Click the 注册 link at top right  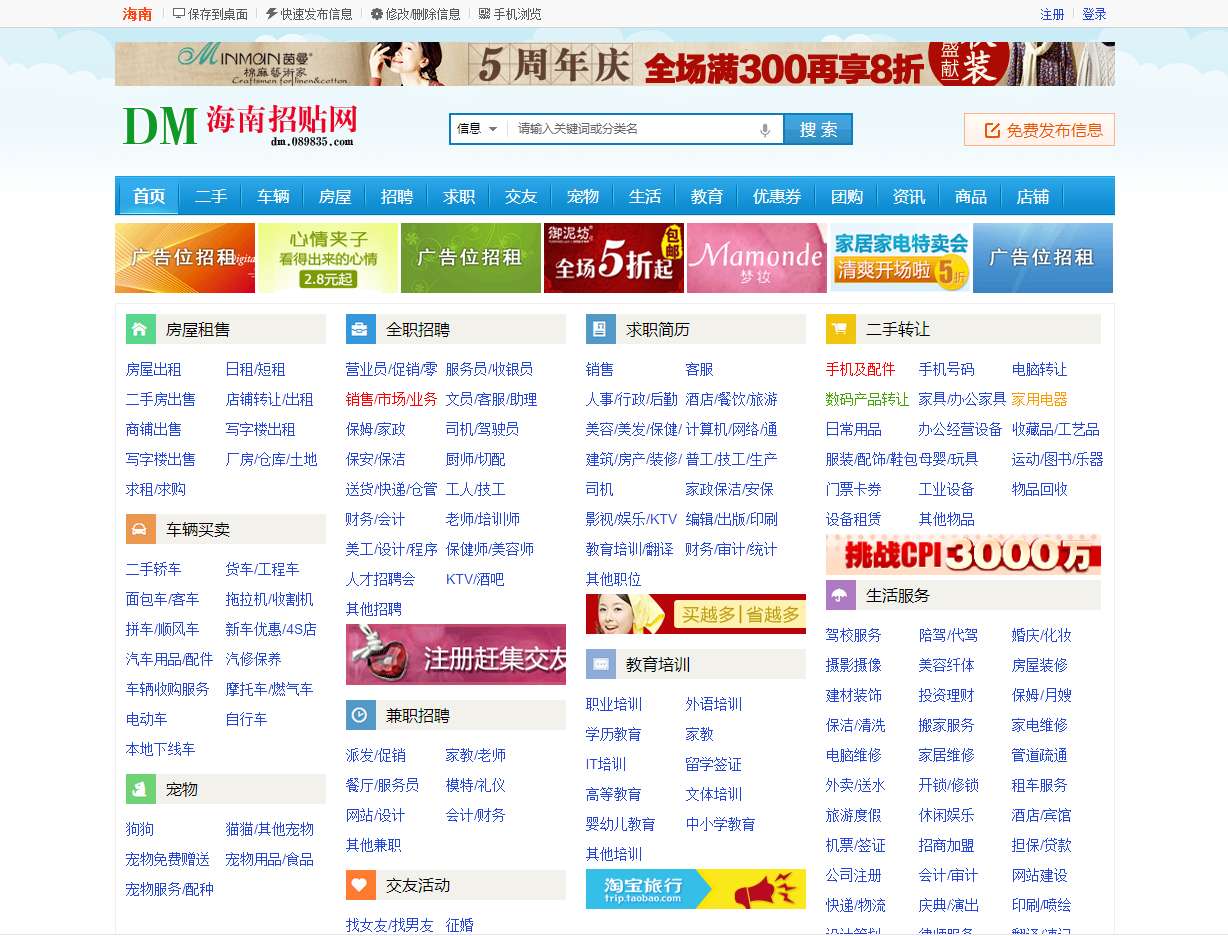pos(1052,14)
